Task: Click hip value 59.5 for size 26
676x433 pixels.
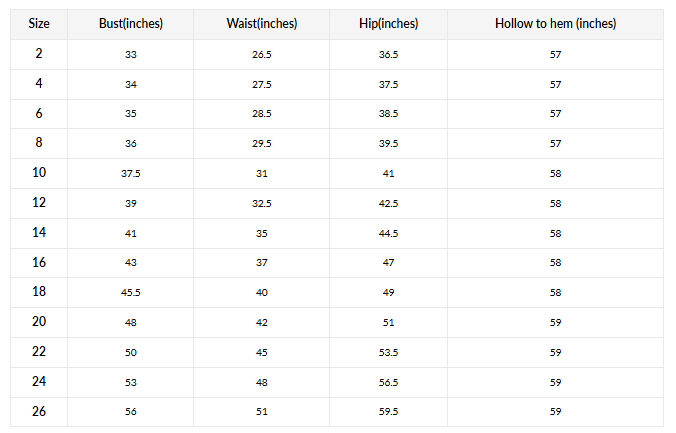Action: tap(388, 412)
